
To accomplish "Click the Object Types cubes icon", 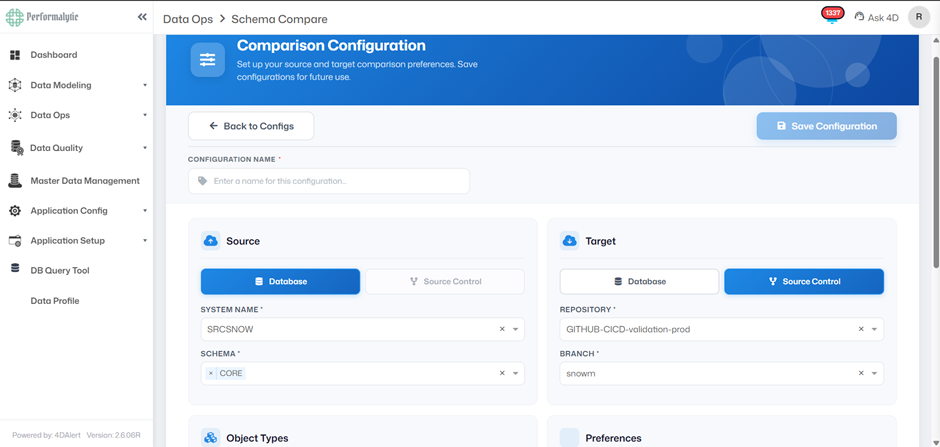I will tap(210, 438).
